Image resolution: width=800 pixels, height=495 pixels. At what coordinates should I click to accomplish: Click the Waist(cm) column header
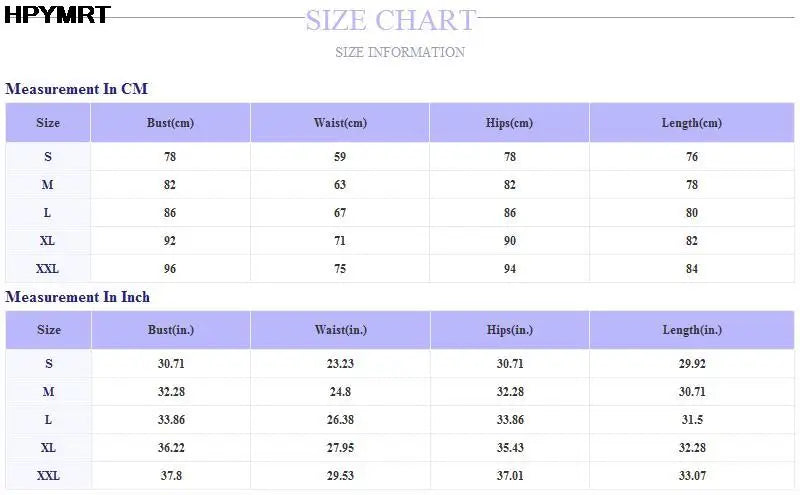[340, 123]
